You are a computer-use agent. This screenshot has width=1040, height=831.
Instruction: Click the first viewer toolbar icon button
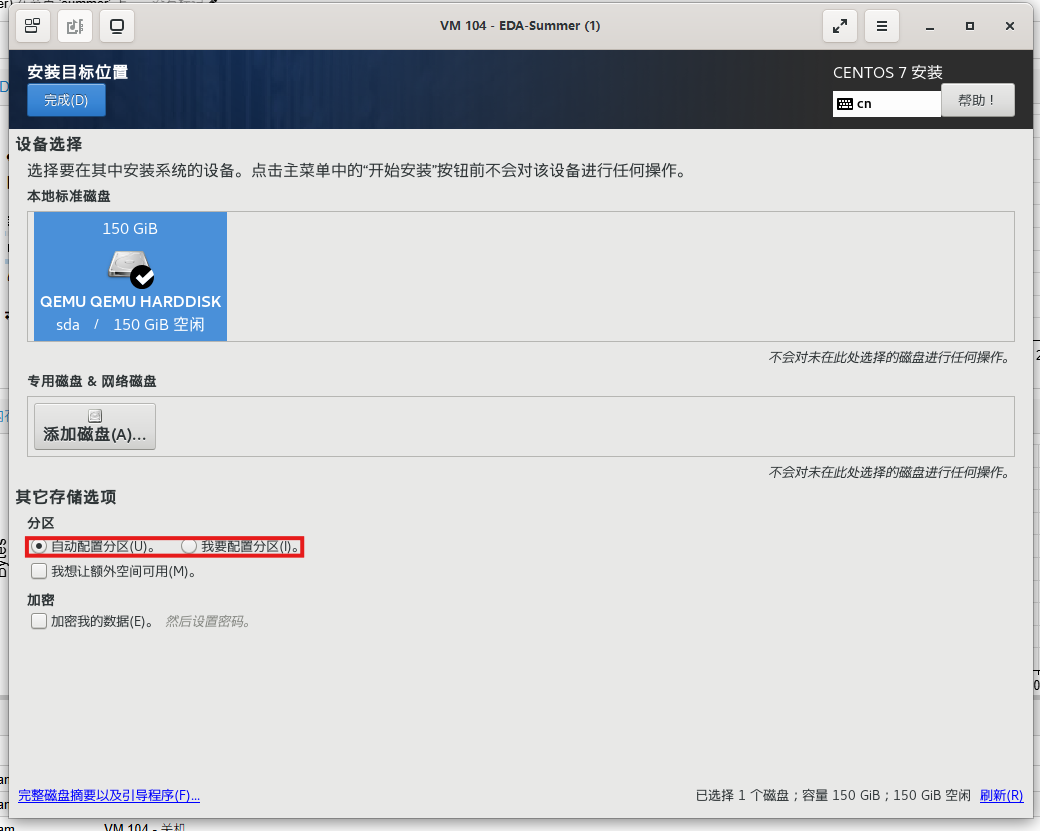[x=33, y=26]
